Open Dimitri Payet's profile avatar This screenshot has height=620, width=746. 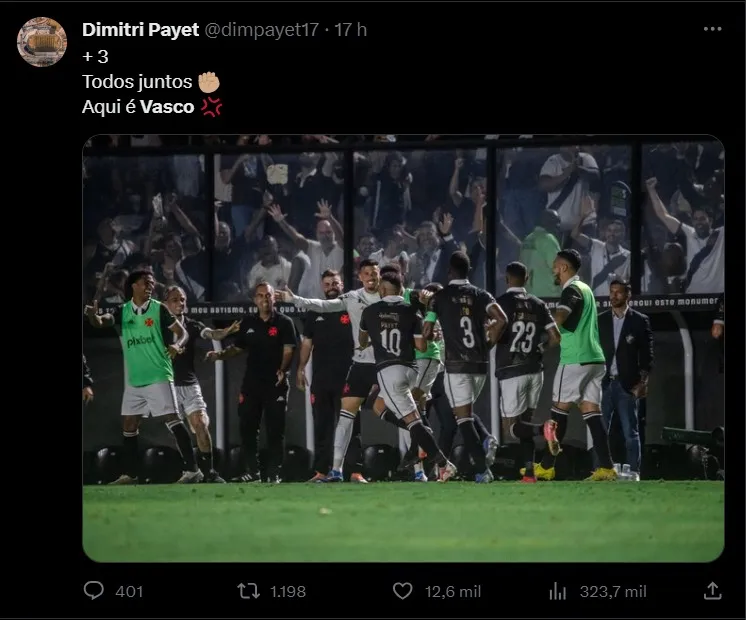tap(42, 42)
